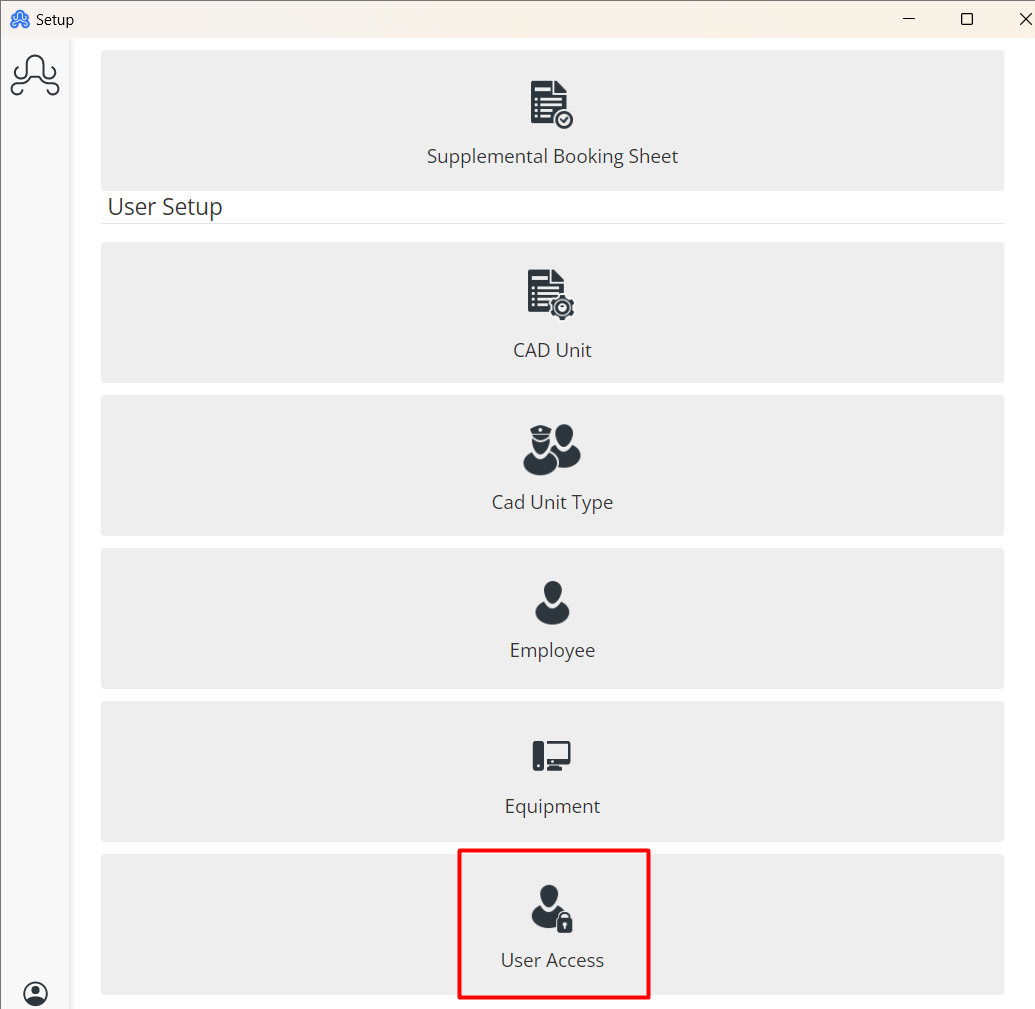The width and height of the screenshot is (1035, 1009).
Task: Select the Equipment device icon
Action: point(552,755)
